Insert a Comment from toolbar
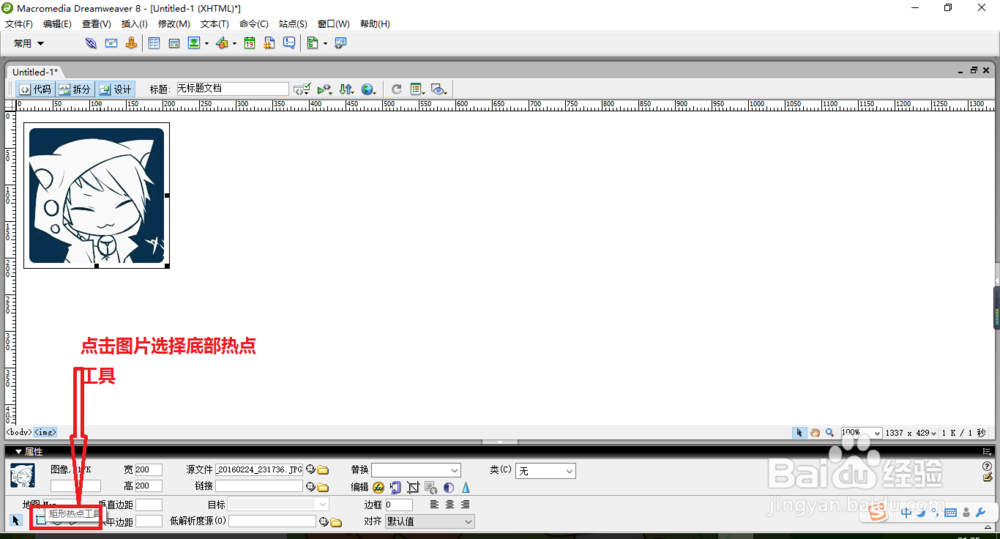 tap(290, 43)
